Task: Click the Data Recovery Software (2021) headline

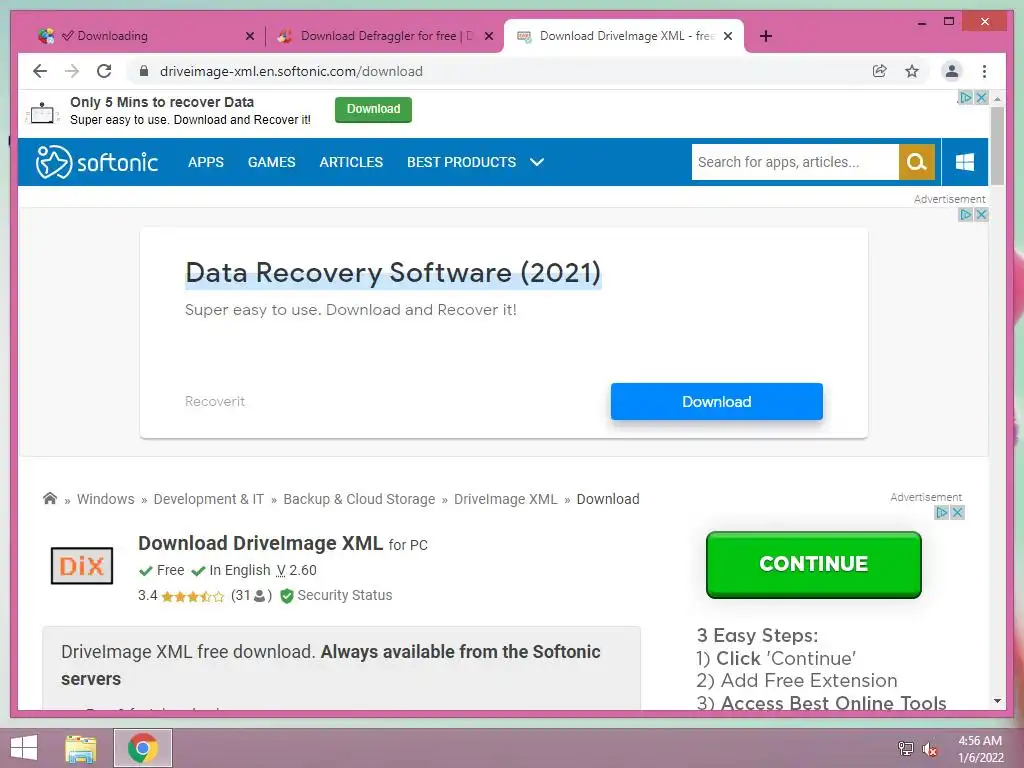Action: coord(393,273)
